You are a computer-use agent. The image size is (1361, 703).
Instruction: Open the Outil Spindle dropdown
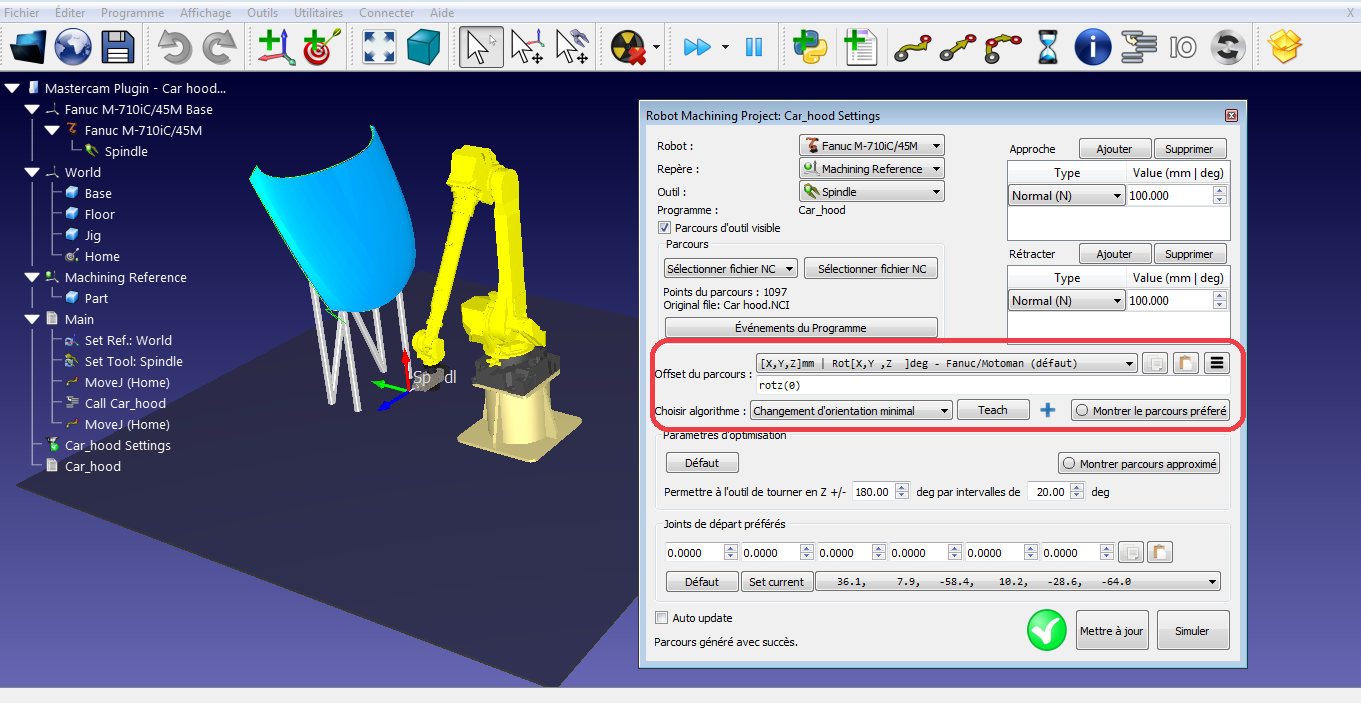click(x=871, y=192)
